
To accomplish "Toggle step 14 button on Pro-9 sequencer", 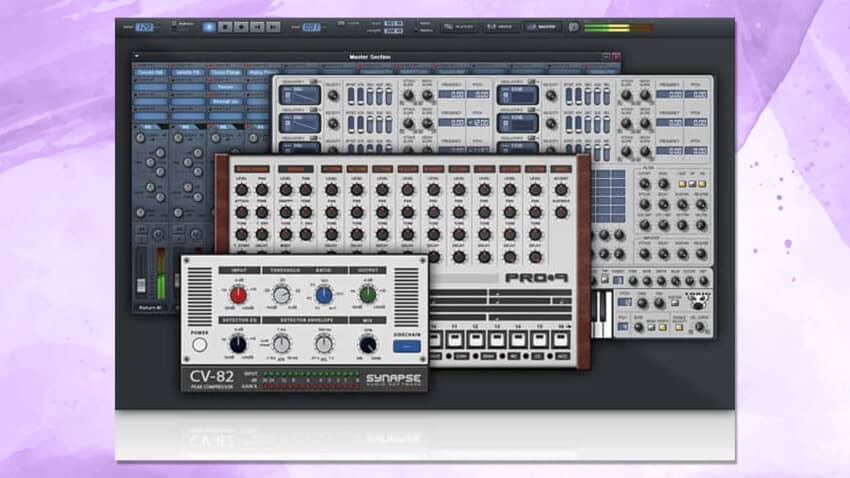I will pyautogui.click(x=518, y=340).
